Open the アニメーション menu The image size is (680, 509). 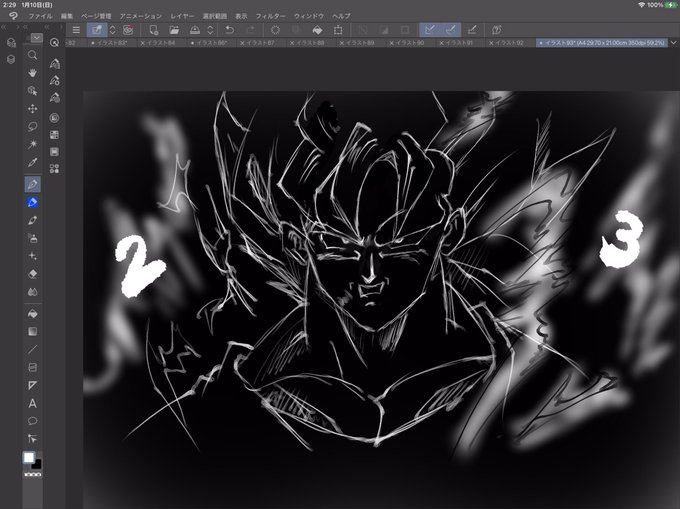(x=141, y=16)
